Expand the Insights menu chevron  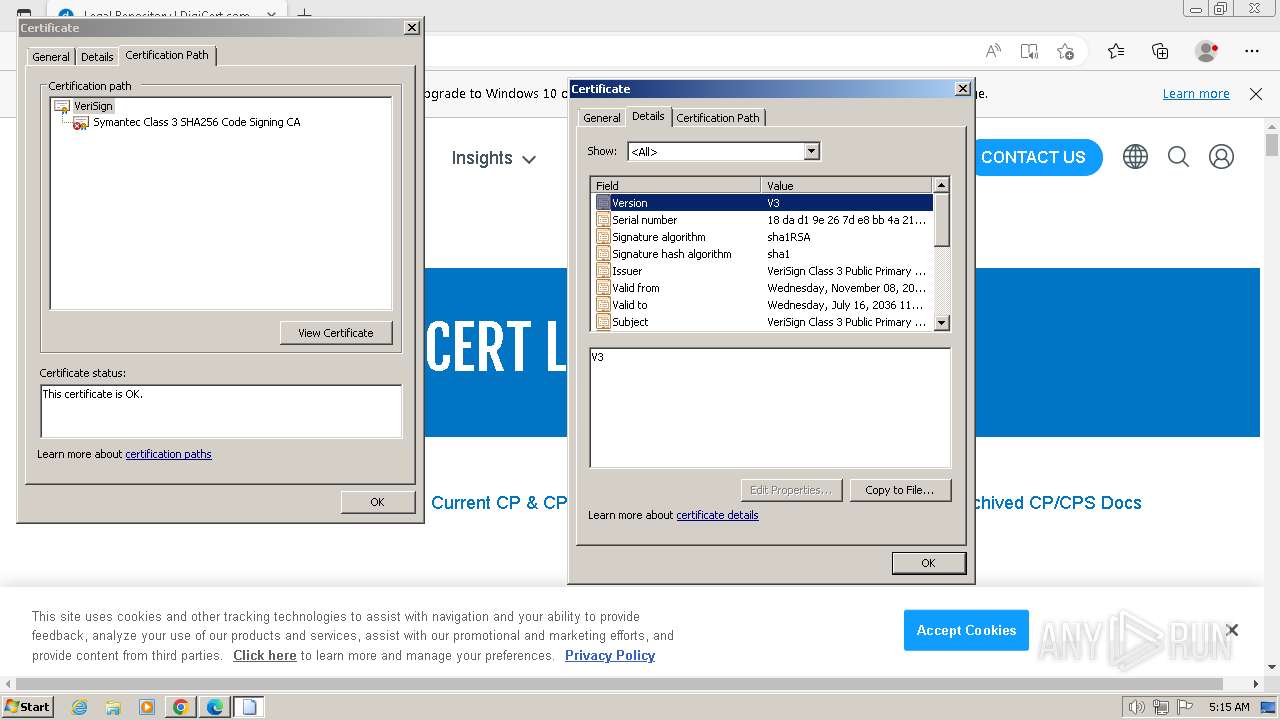click(529, 159)
